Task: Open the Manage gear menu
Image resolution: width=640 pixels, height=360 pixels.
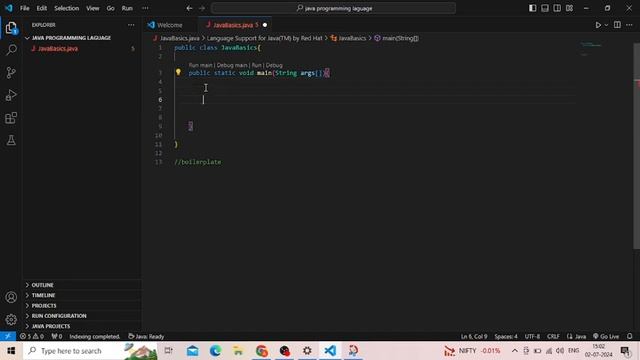Action: tap(11, 319)
